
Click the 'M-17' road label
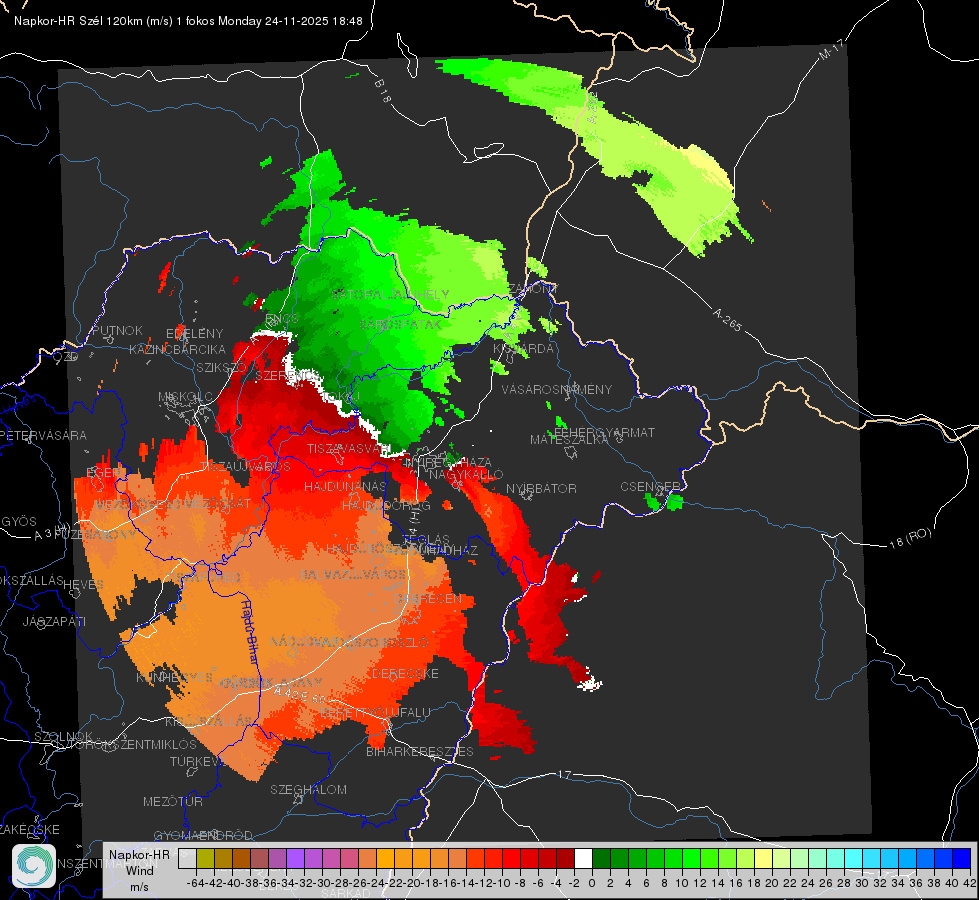point(831,49)
